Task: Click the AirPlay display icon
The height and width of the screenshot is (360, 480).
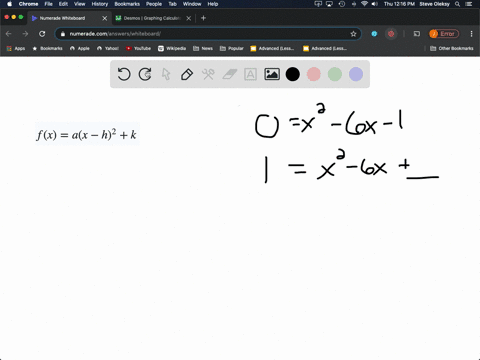Action: point(330,4)
